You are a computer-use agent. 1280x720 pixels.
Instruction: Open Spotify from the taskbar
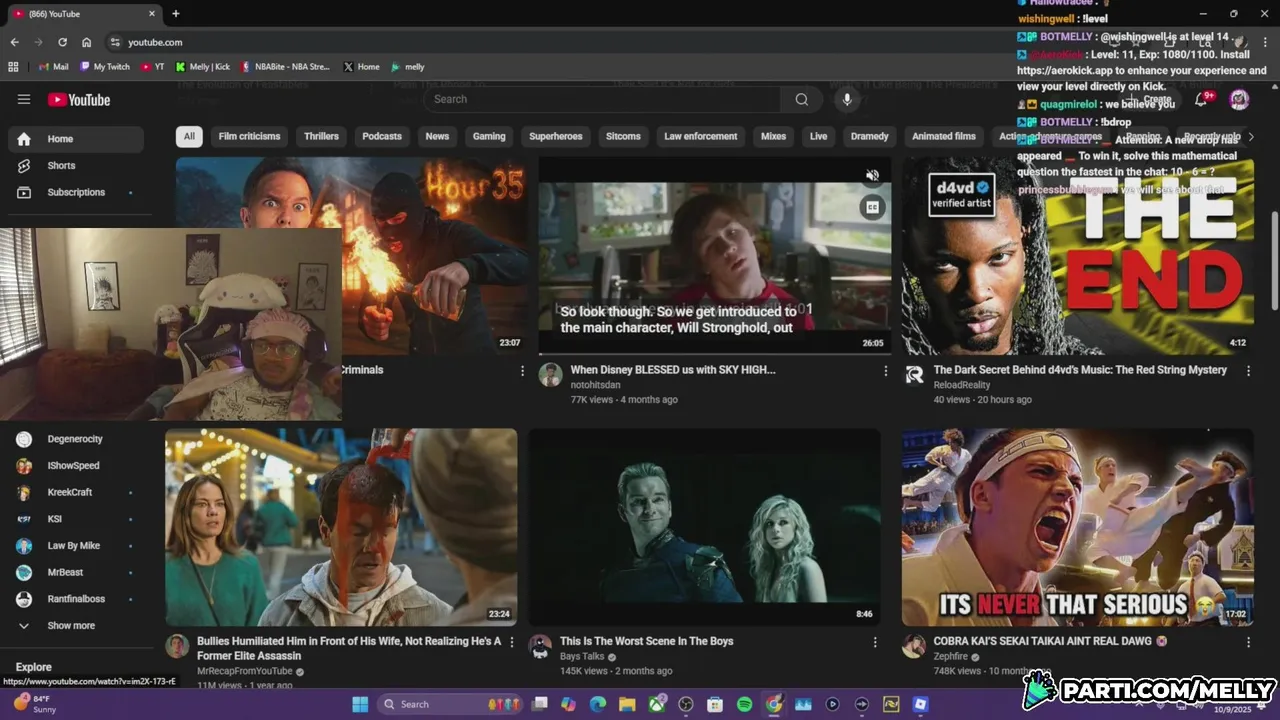tap(744, 704)
